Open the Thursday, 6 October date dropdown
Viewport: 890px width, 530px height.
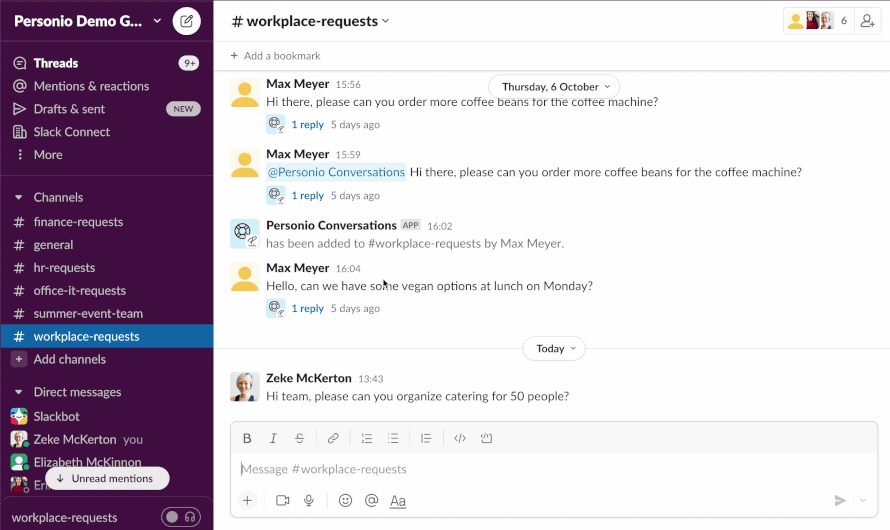[554, 87]
